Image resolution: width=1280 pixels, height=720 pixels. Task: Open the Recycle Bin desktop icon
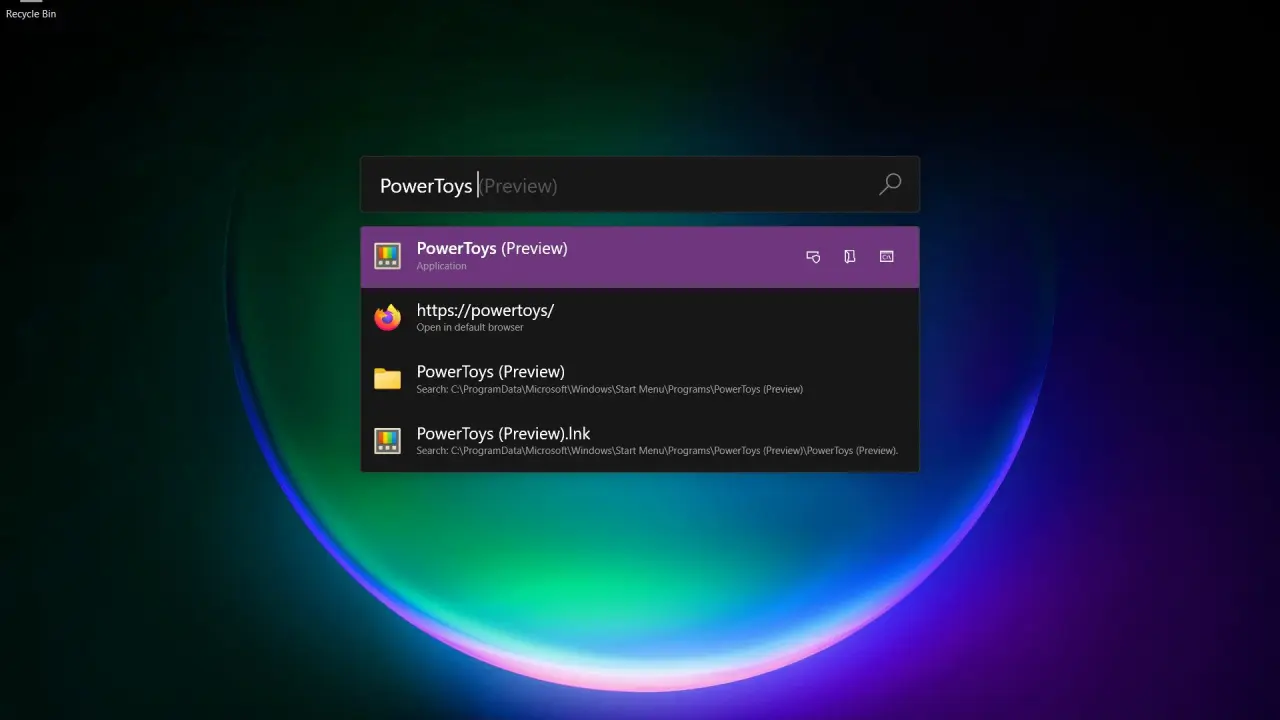pyautogui.click(x=31, y=10)
